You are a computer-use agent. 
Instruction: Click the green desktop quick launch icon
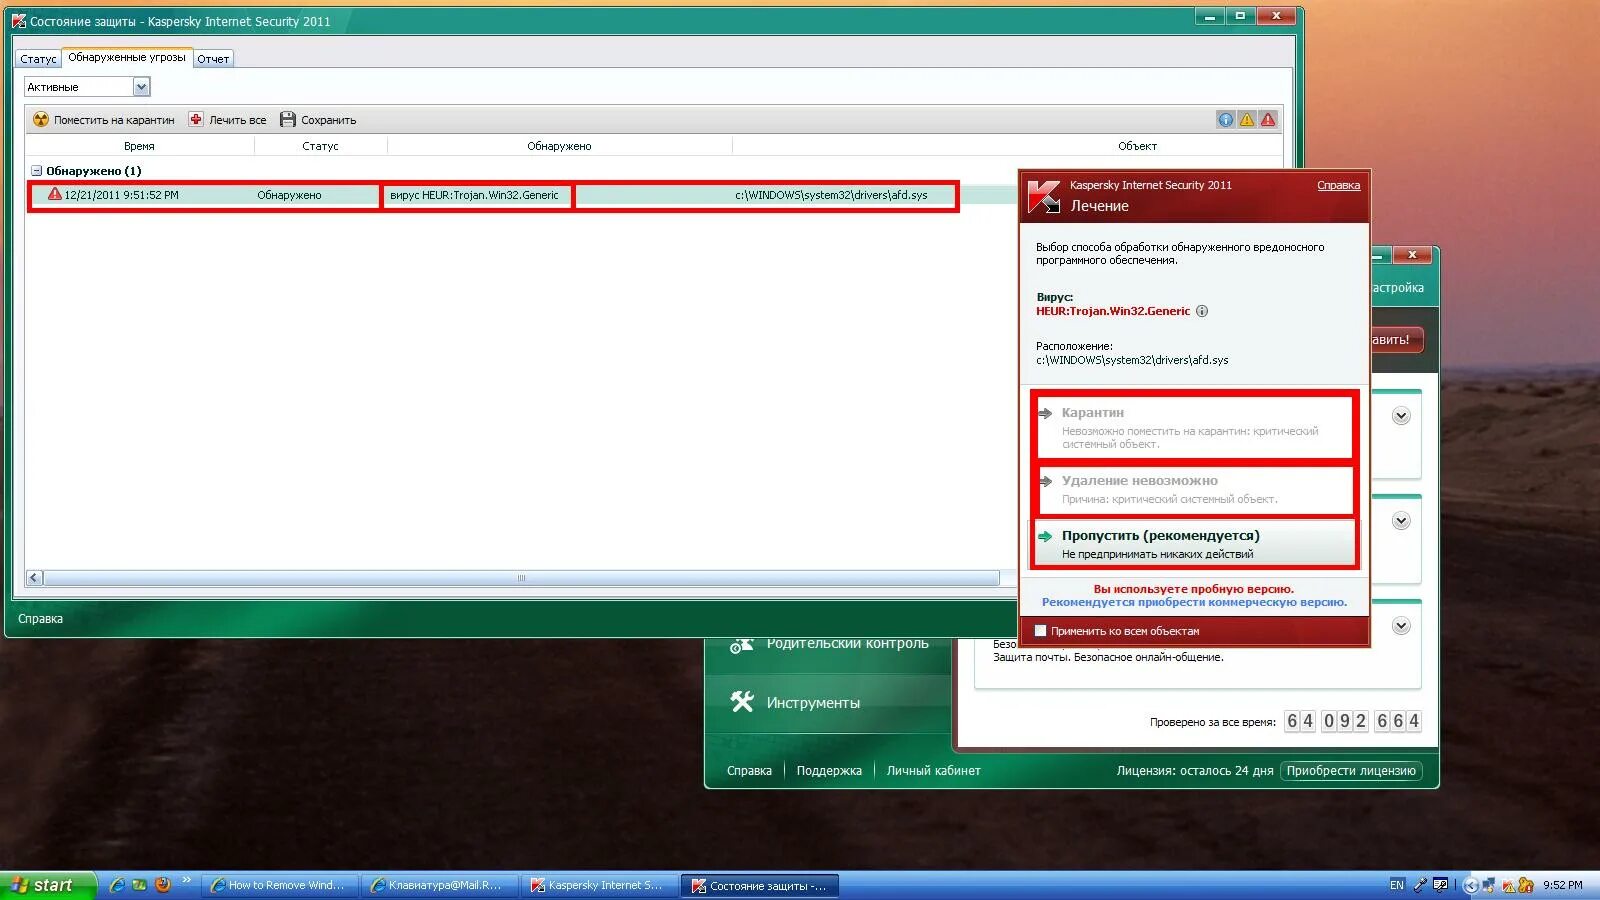click(x=139, y=885)
